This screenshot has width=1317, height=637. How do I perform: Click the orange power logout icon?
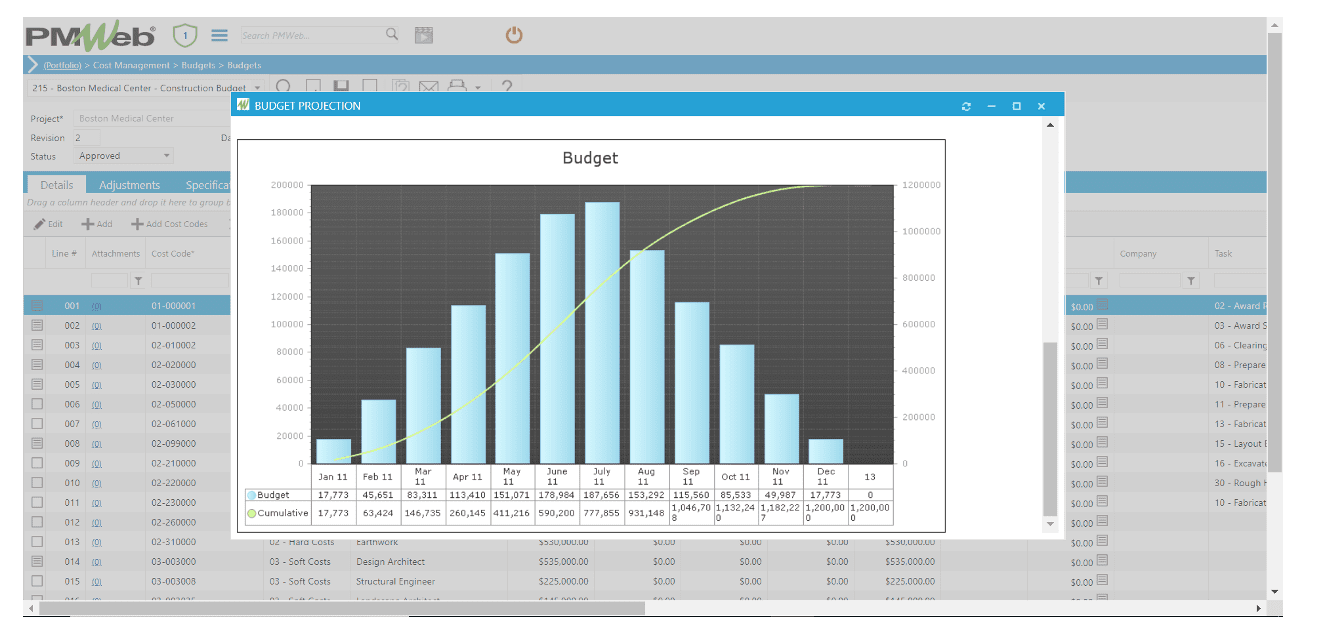point(514,35)
